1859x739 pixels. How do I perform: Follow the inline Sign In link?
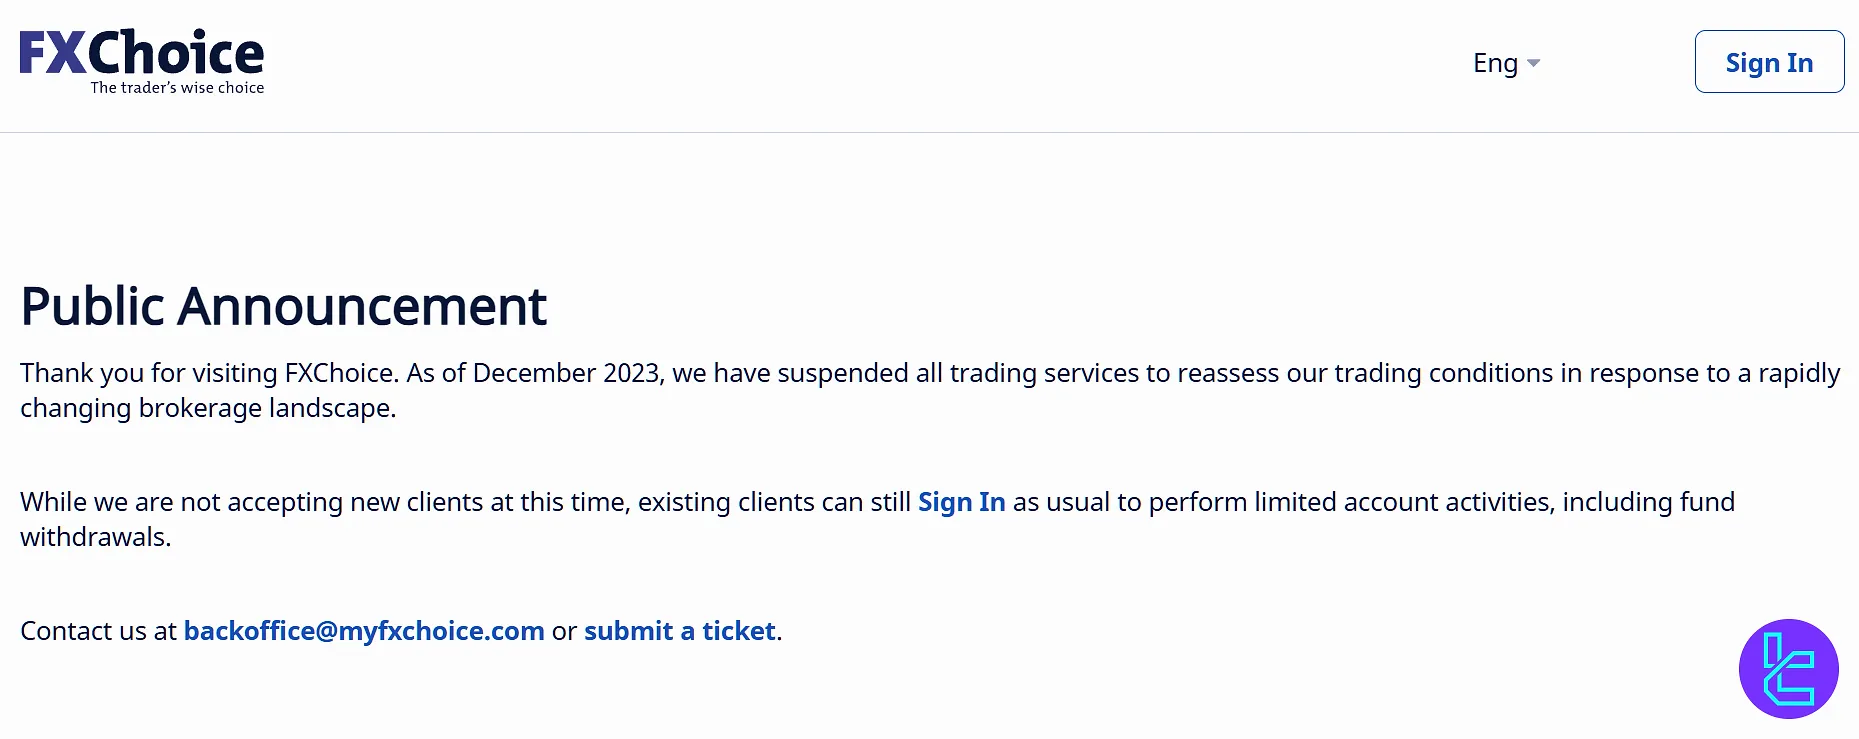pyautogui.click(x=961, y=502)
